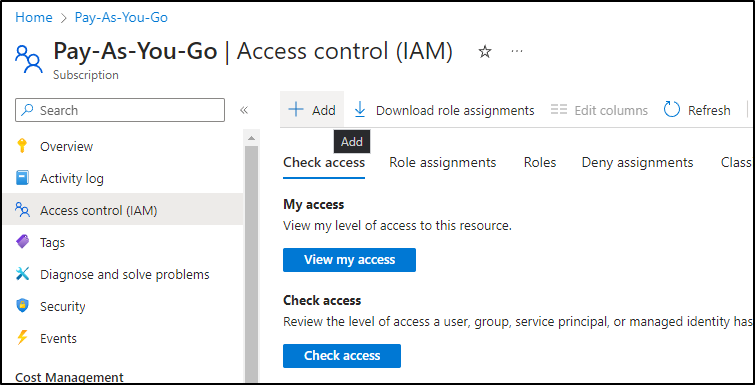
Task: Click the Download role assignments arrow icon
Action: tap(360, 110)
